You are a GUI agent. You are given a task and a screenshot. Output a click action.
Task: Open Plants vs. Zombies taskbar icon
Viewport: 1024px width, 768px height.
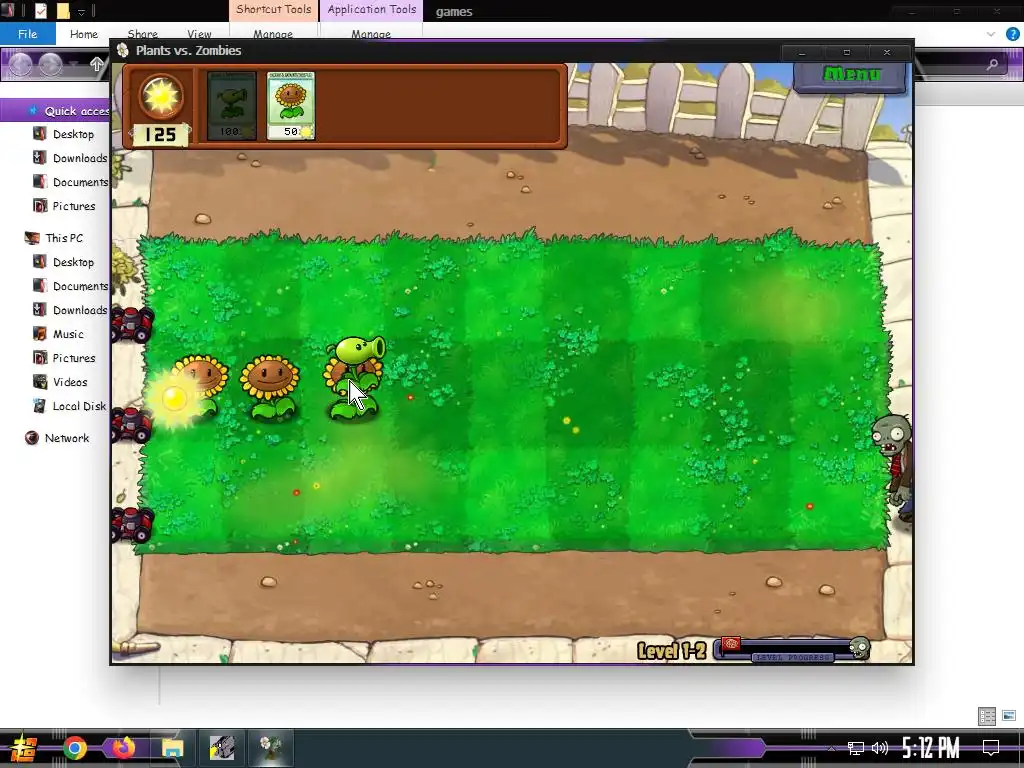point(270,748)
